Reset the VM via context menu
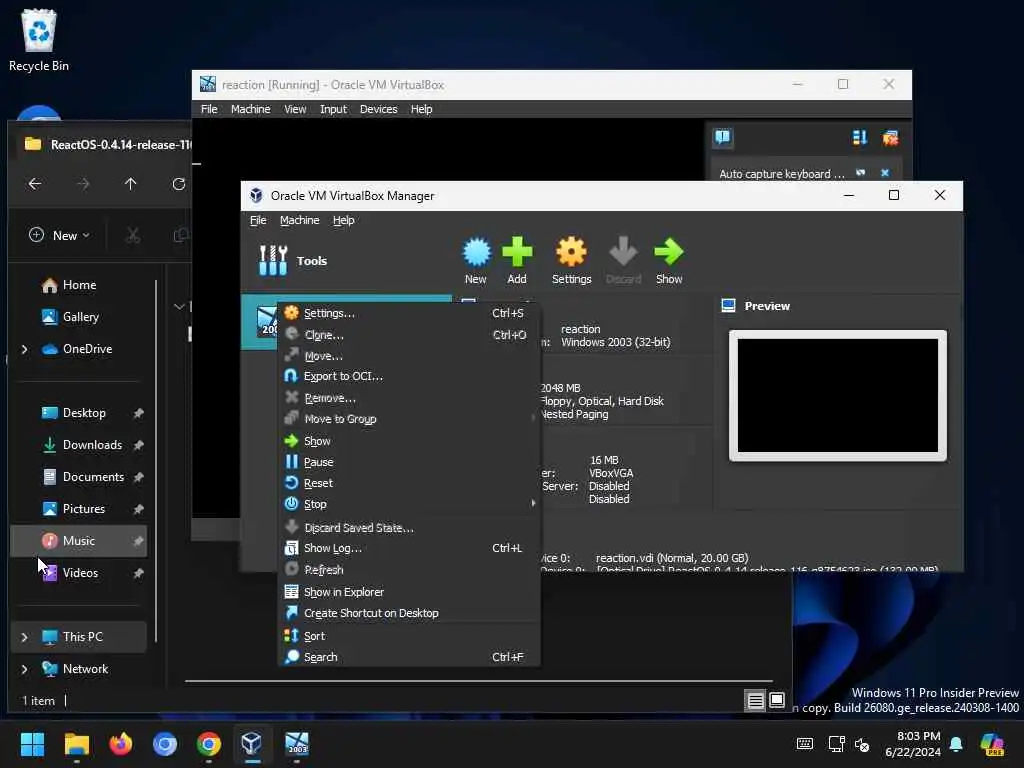 coord(409,483)
